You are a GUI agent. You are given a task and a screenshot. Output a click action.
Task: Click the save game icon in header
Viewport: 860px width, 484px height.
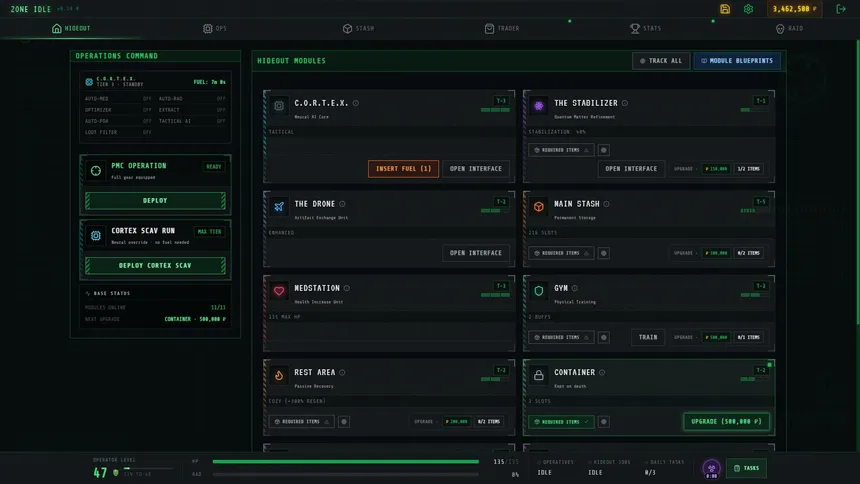[725, 9]
